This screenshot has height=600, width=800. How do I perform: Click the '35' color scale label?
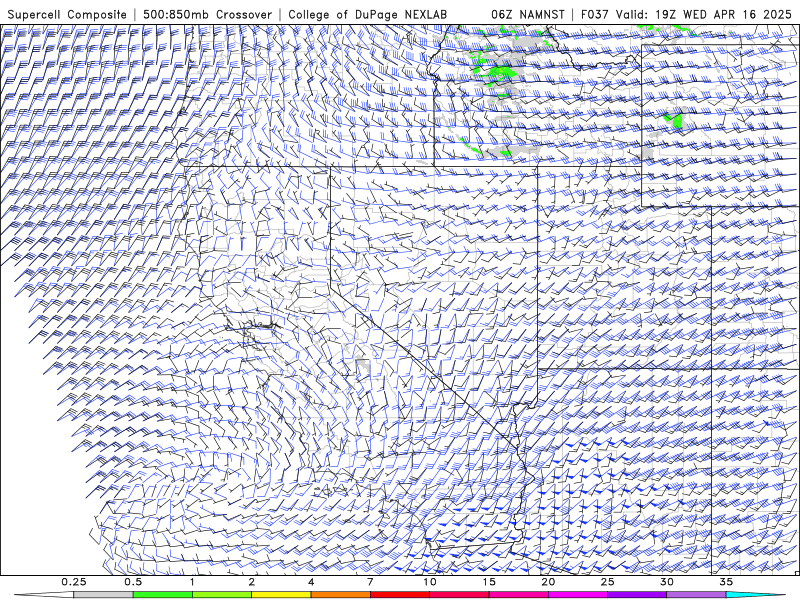(726, 582)
